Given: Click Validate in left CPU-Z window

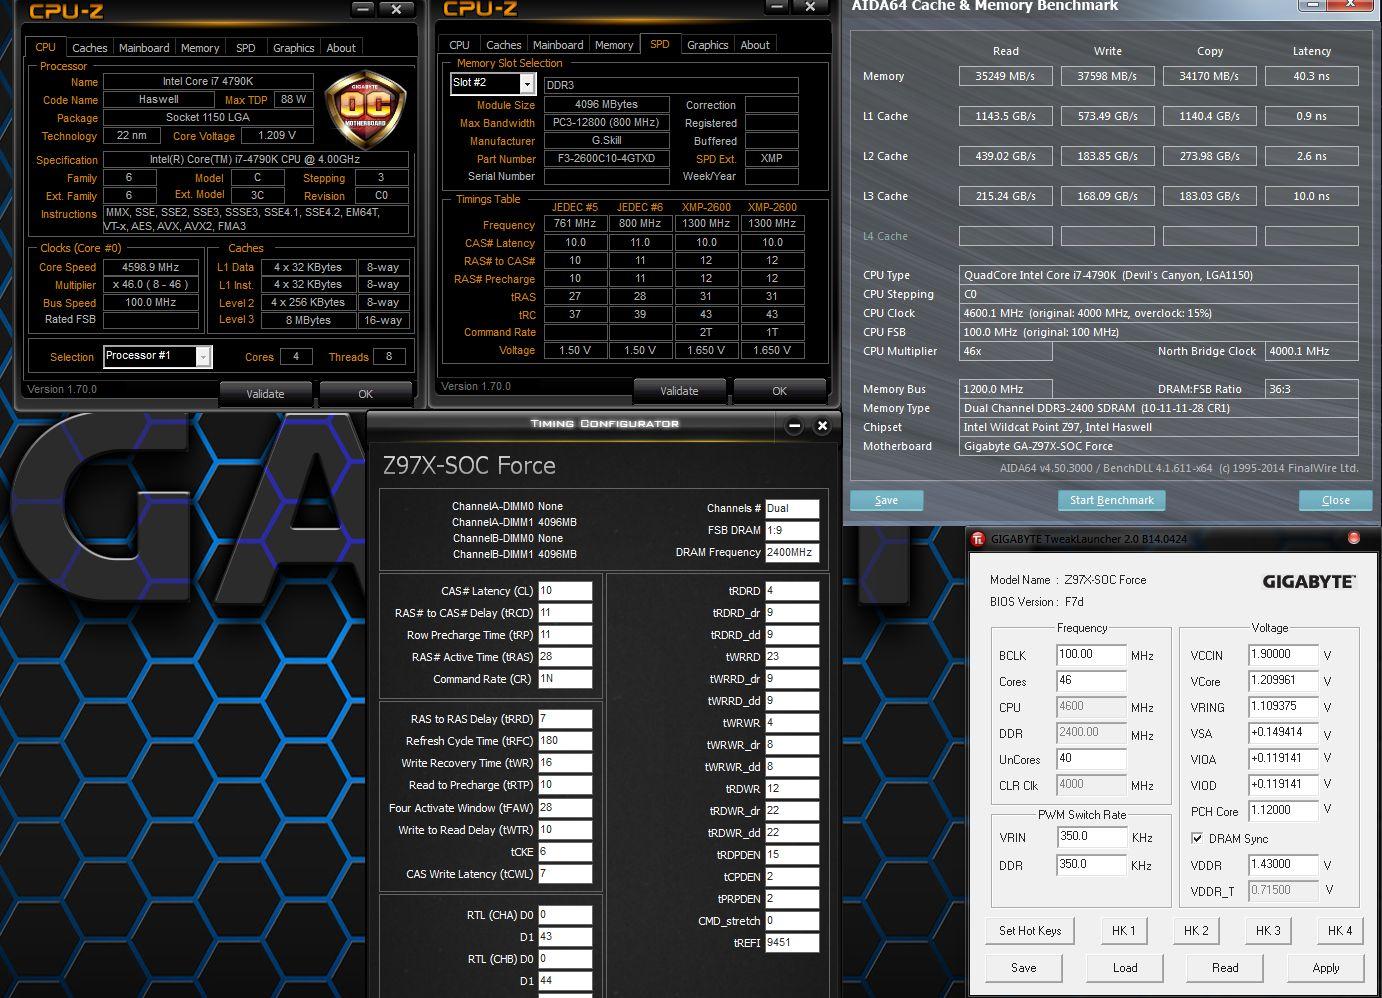Looking at the screenshot, I should coord(265,394).
